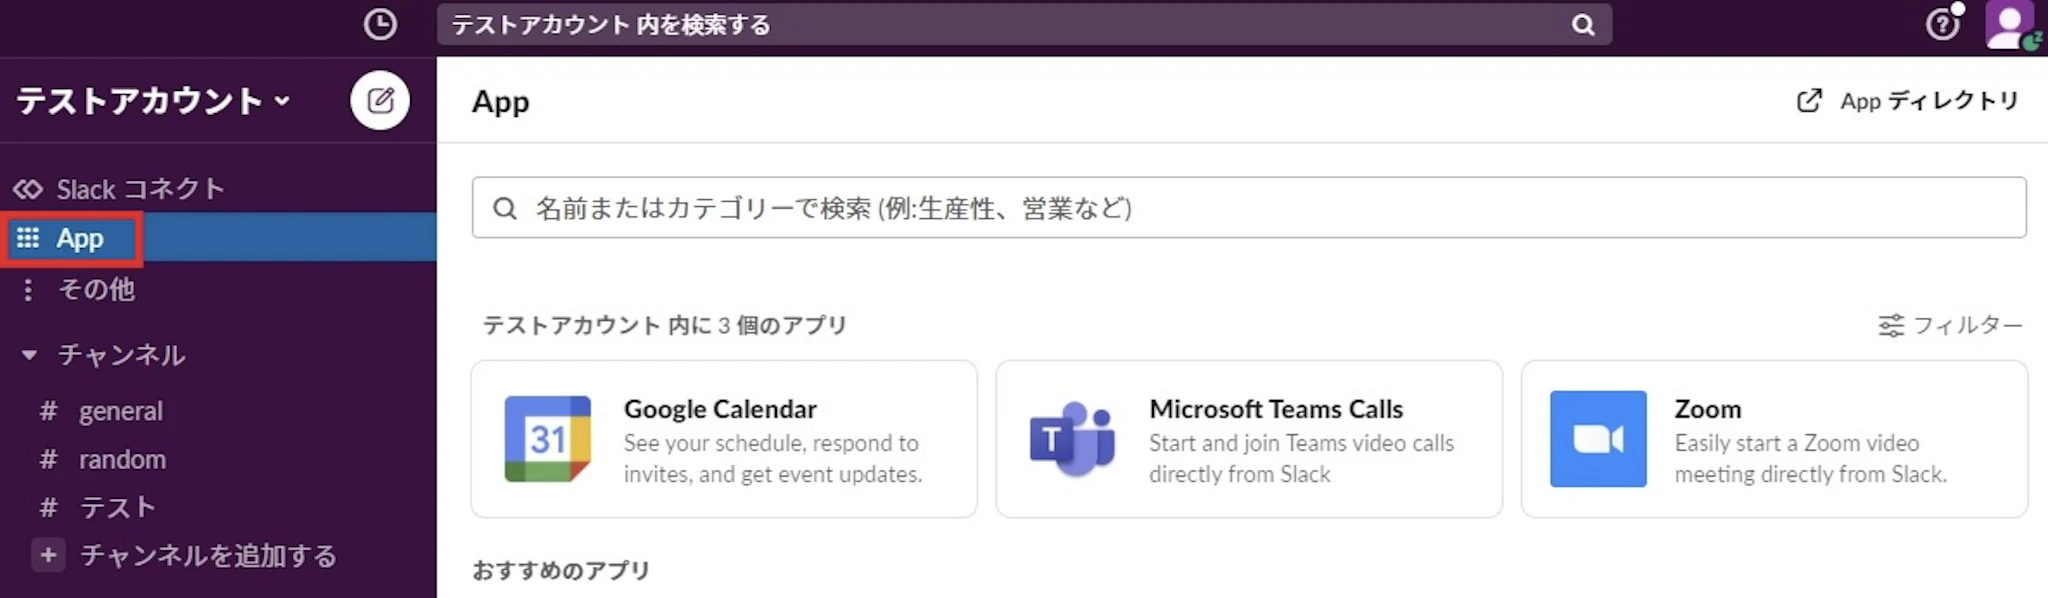
Task: Click the compose new message icon
Action: click(x=380, y=100)
